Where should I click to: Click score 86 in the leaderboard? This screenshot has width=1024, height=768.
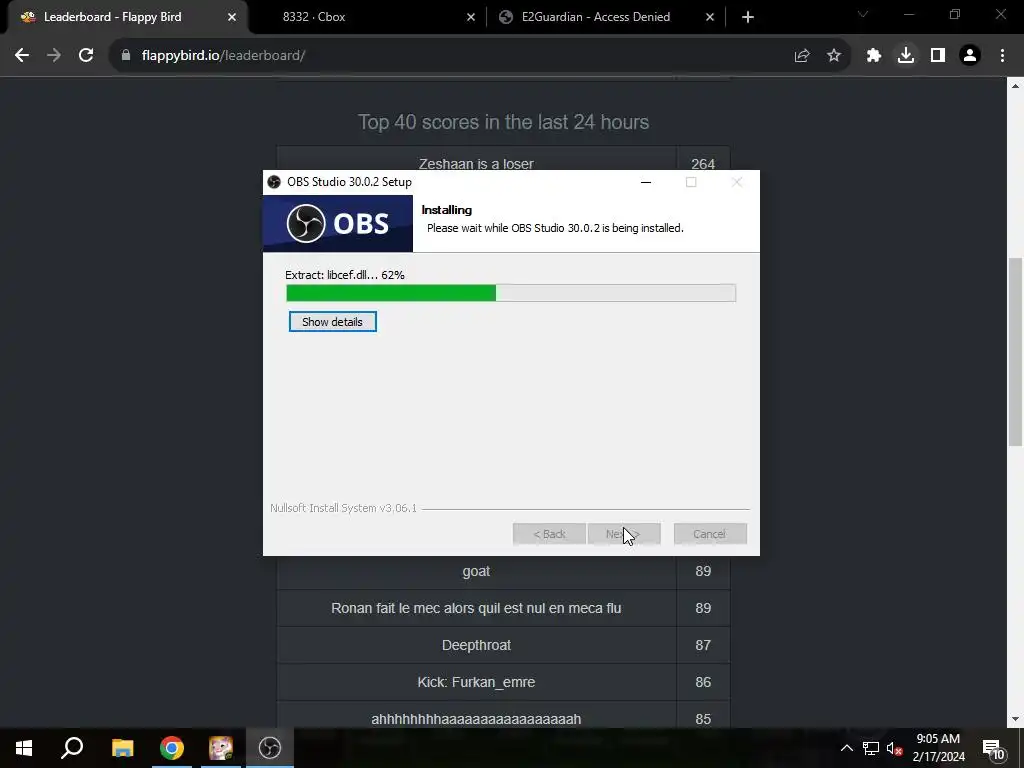click(703, 682)
